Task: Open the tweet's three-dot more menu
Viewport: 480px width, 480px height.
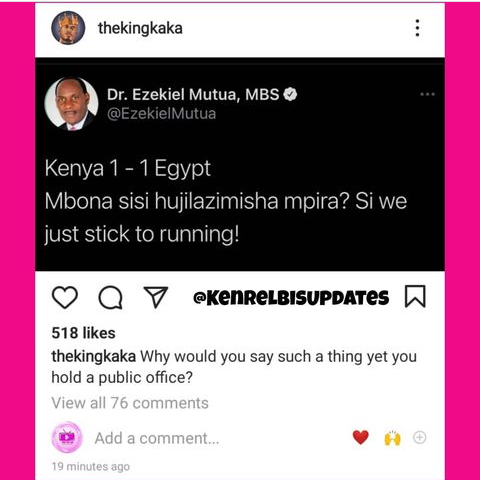Action: [x=427, y=94]
